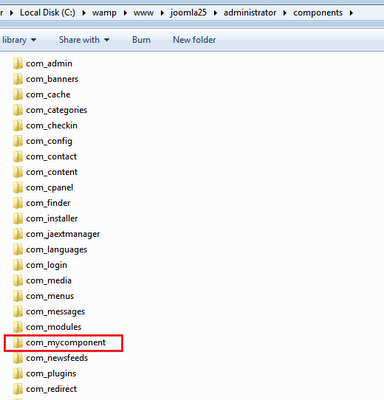Select the com_languages folder name
The height and width of the screenshot is (400, 384).
[56, 249]
